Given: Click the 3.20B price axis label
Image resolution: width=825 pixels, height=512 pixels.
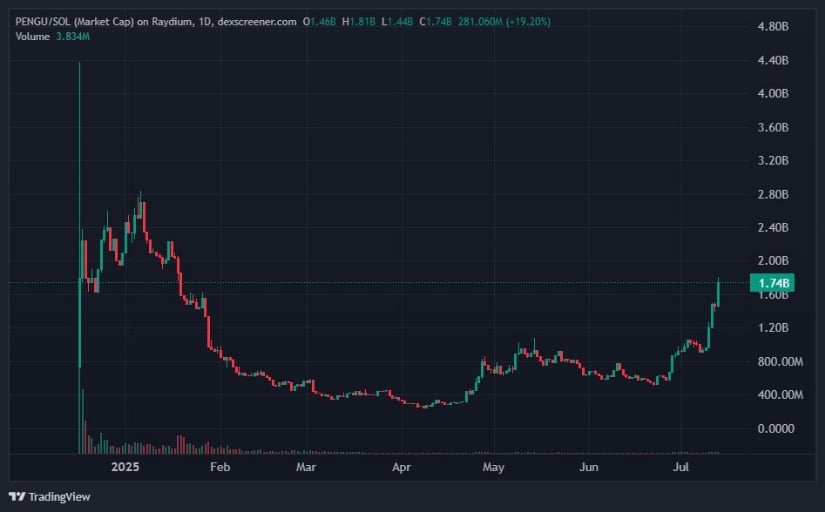Looking at the screenshot, I should 773,160.
